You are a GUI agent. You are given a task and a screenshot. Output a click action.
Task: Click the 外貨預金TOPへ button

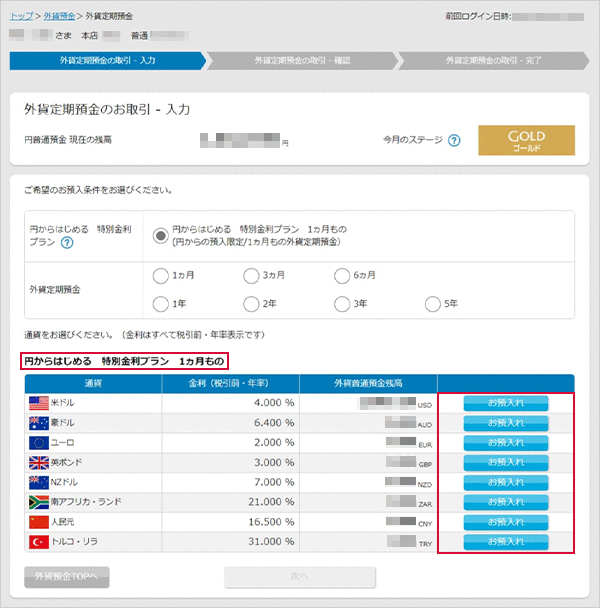coord(66,577)
